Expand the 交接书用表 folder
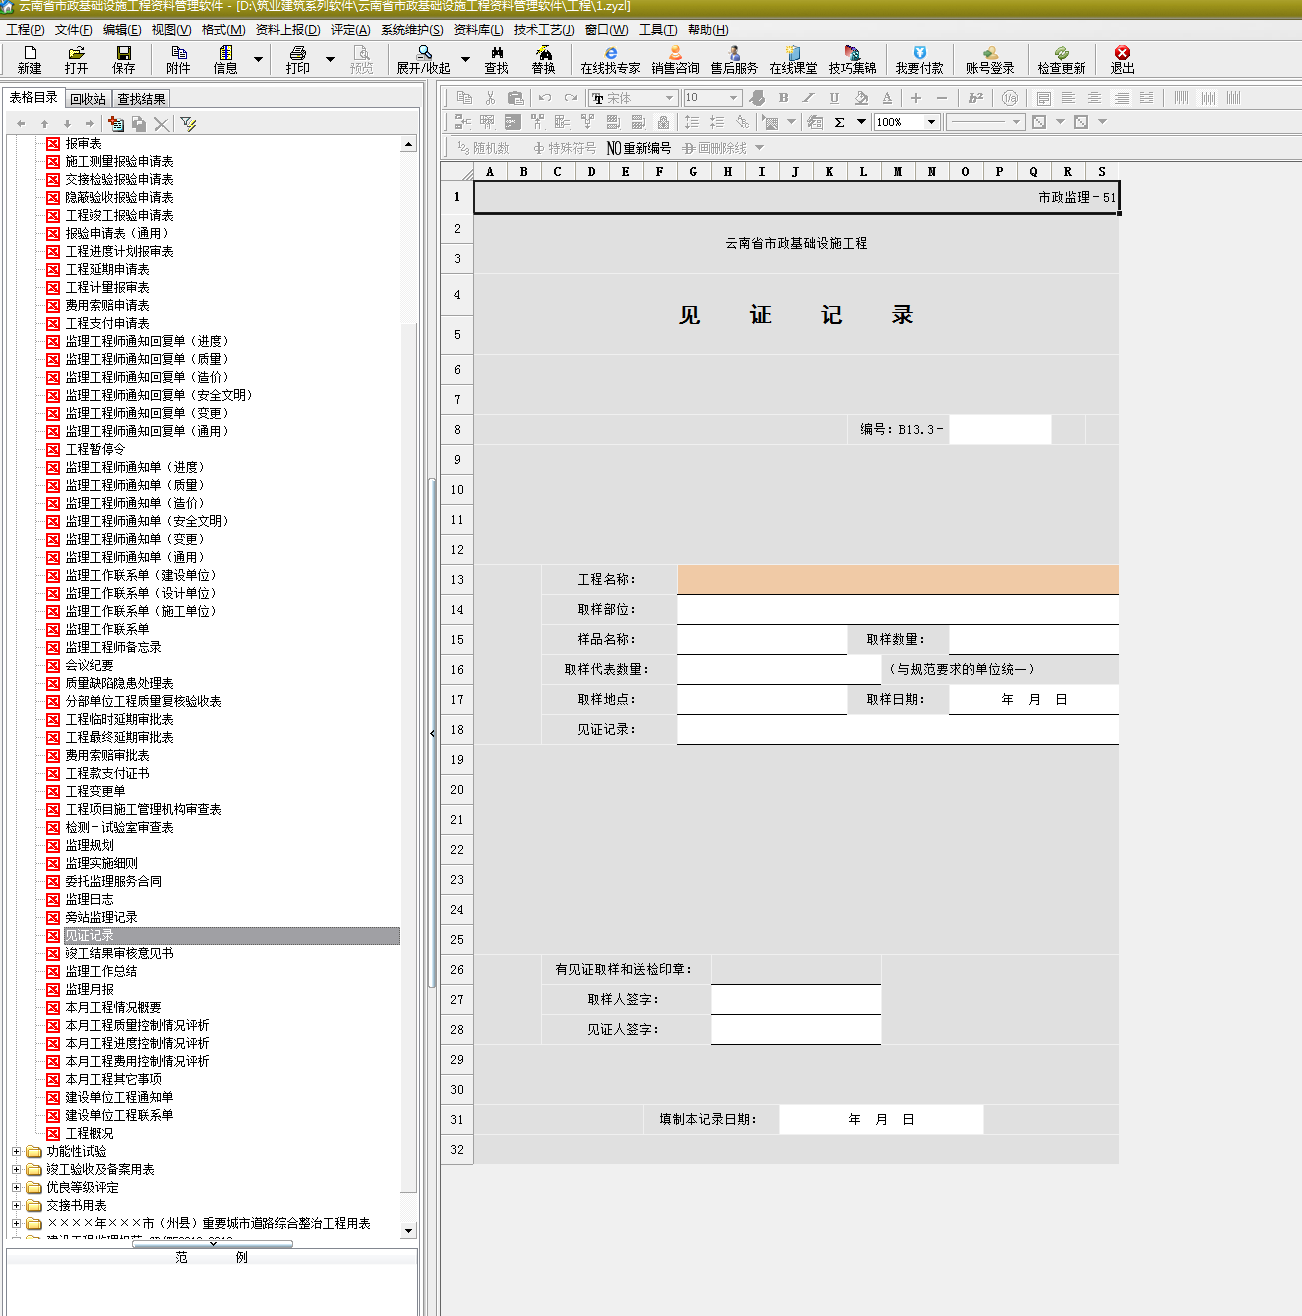This screenshot has width=1302, height=1316. [x=16, y=1206]
